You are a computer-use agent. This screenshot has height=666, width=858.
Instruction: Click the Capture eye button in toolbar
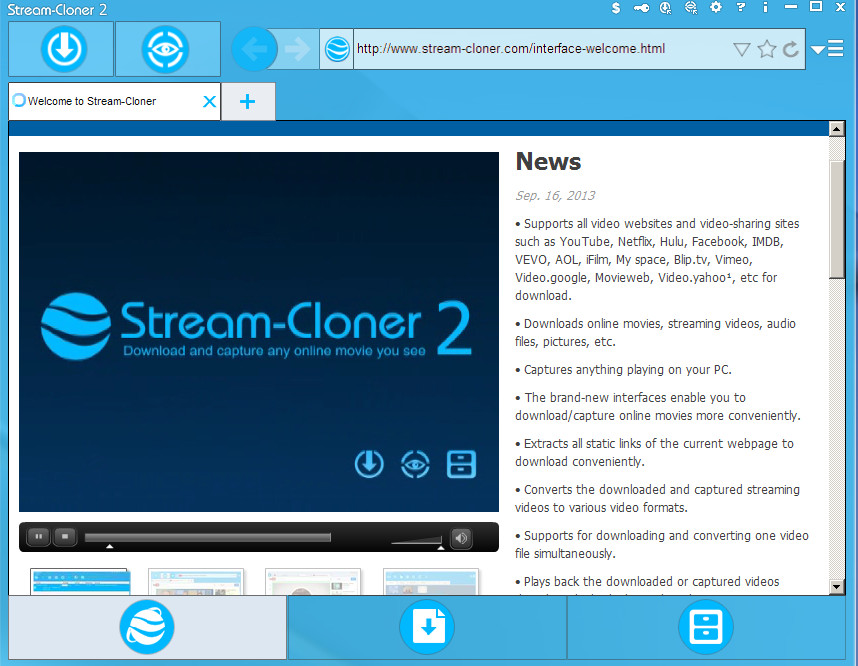[168, 49]
